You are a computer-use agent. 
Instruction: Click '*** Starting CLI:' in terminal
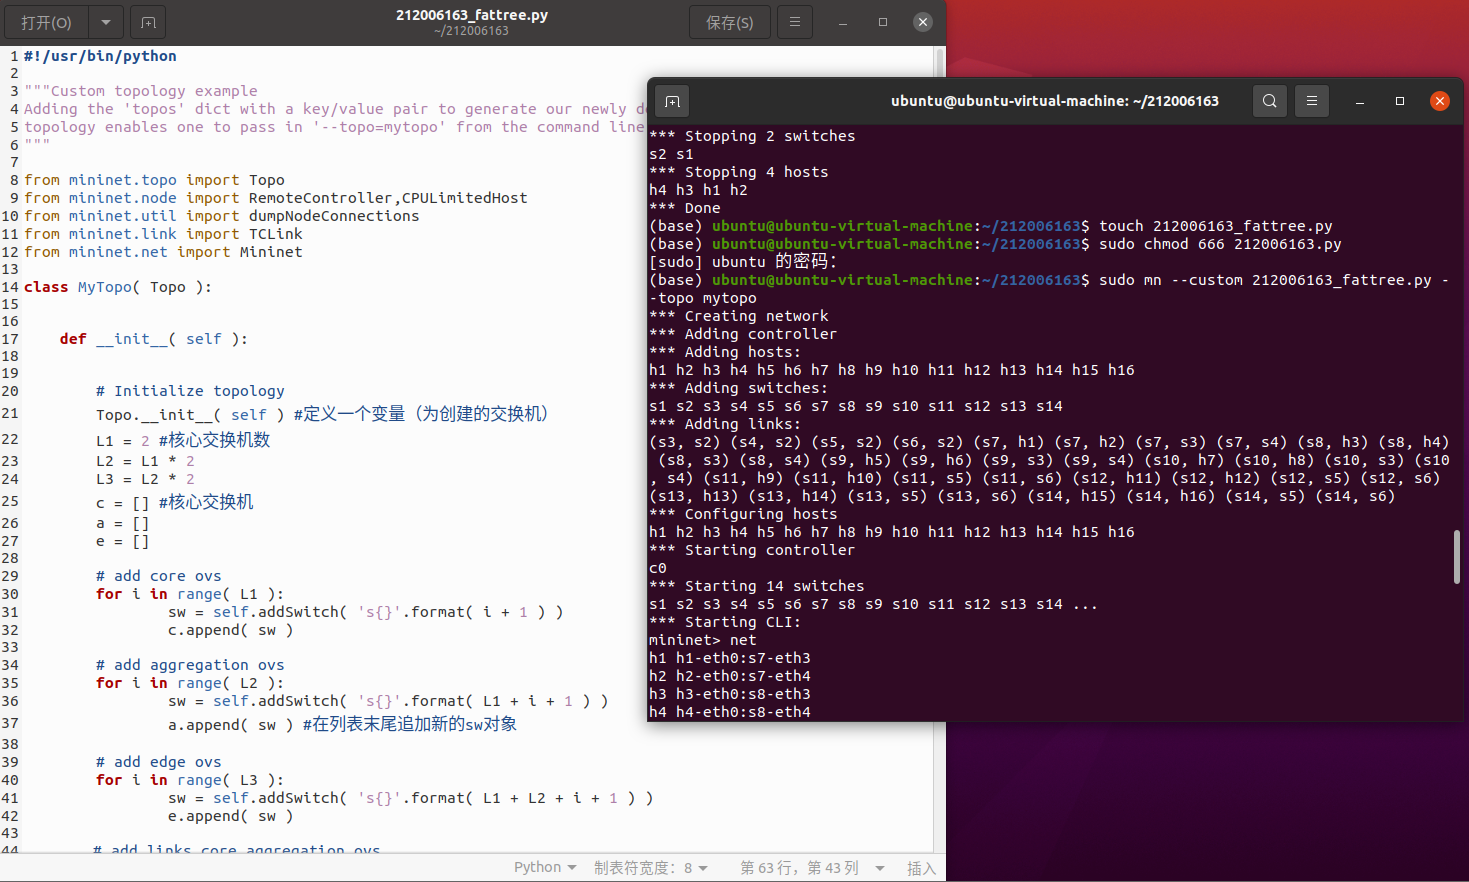point(725,622)
